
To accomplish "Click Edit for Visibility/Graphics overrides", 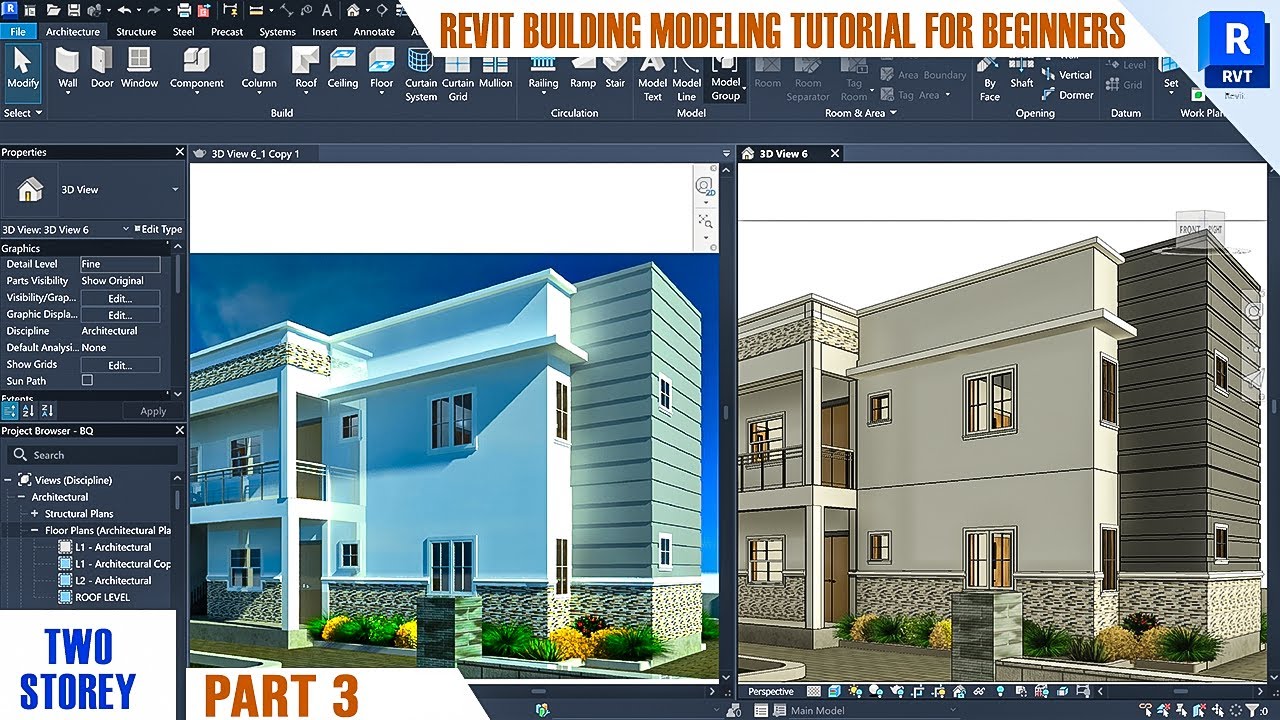I will coord(120,298).
